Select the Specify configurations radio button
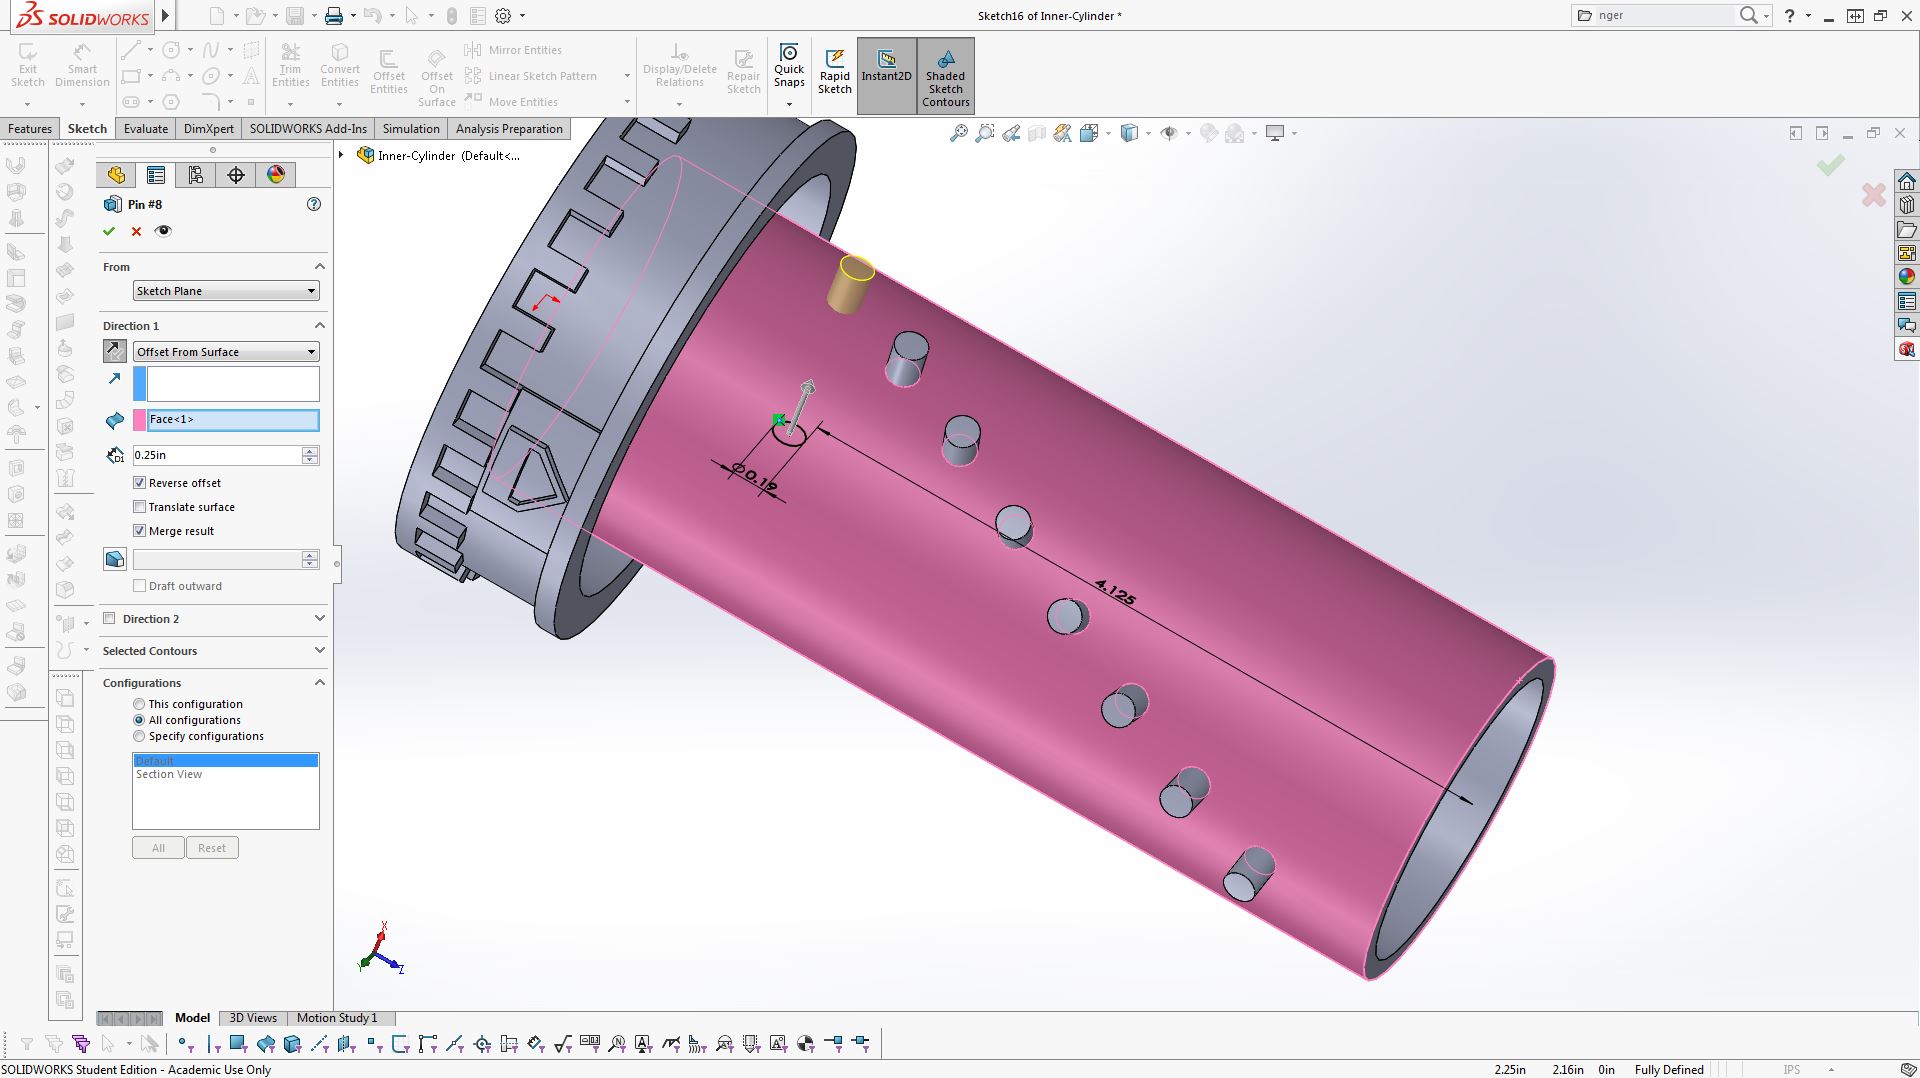The height and width of the screenshot is (1078, 1920). point(139,736)
